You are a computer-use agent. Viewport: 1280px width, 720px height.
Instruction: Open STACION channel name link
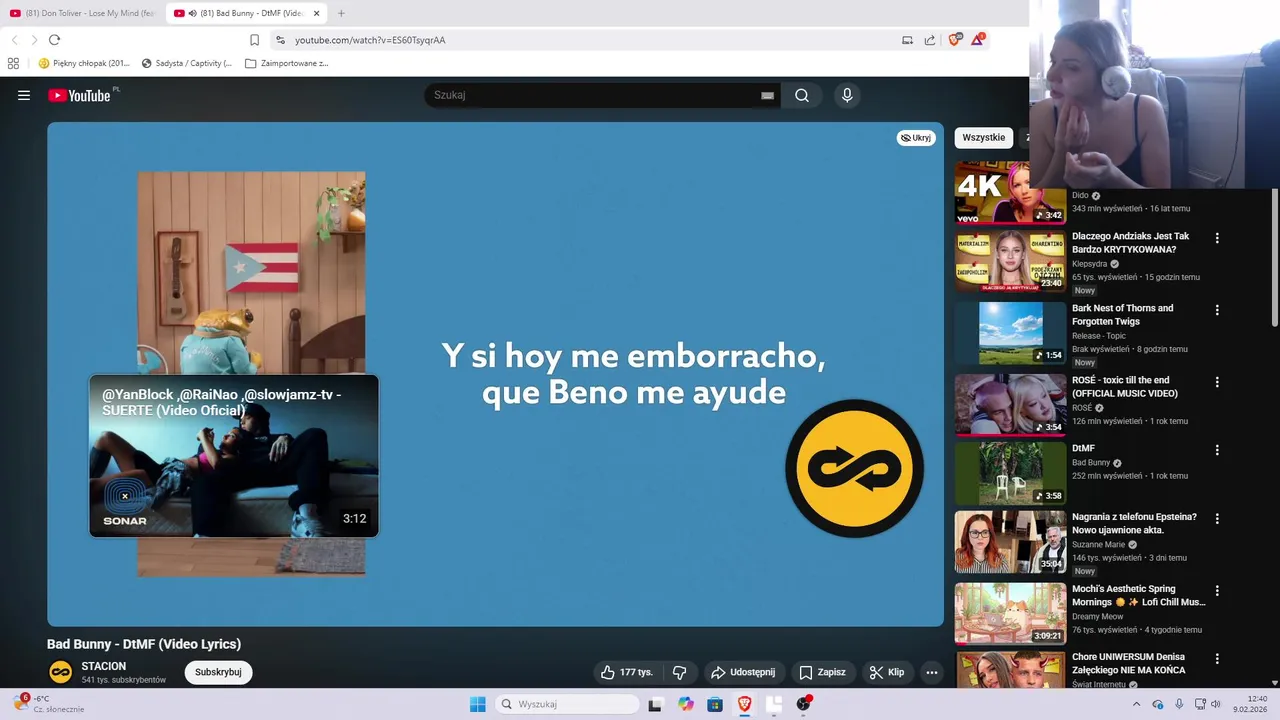(104, 666)
